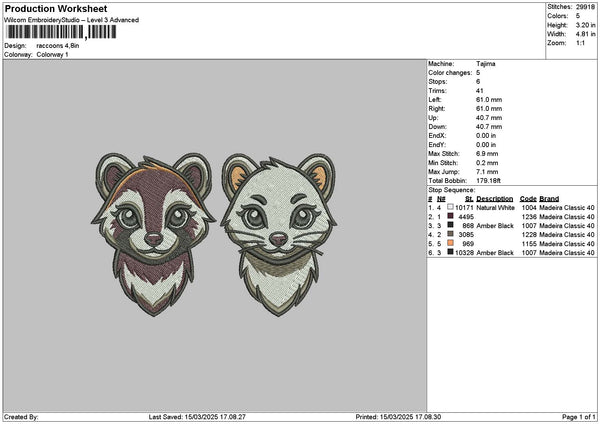600x424 pixels.
Task: Click the Code column header
Action: (528, 198)
